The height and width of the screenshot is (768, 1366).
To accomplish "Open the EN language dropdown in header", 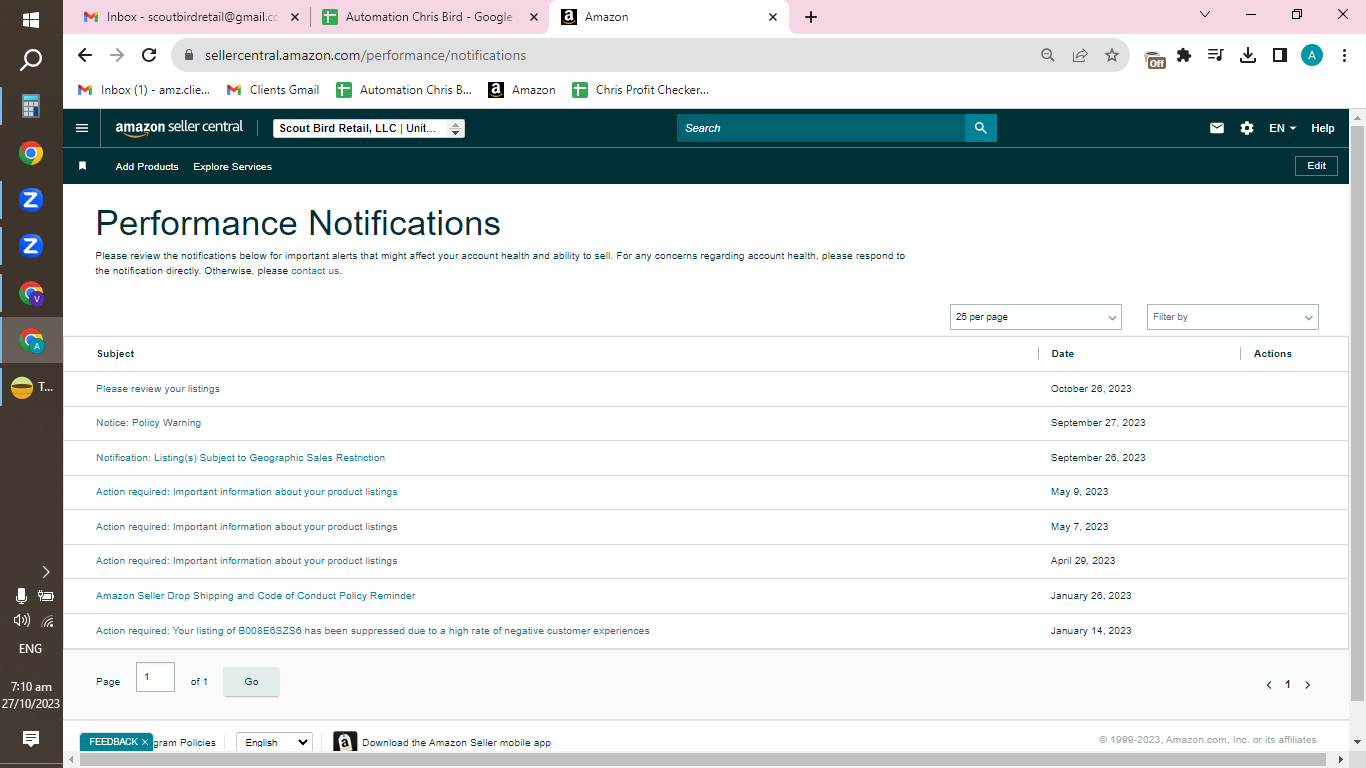I will [x=1282, y=128].
